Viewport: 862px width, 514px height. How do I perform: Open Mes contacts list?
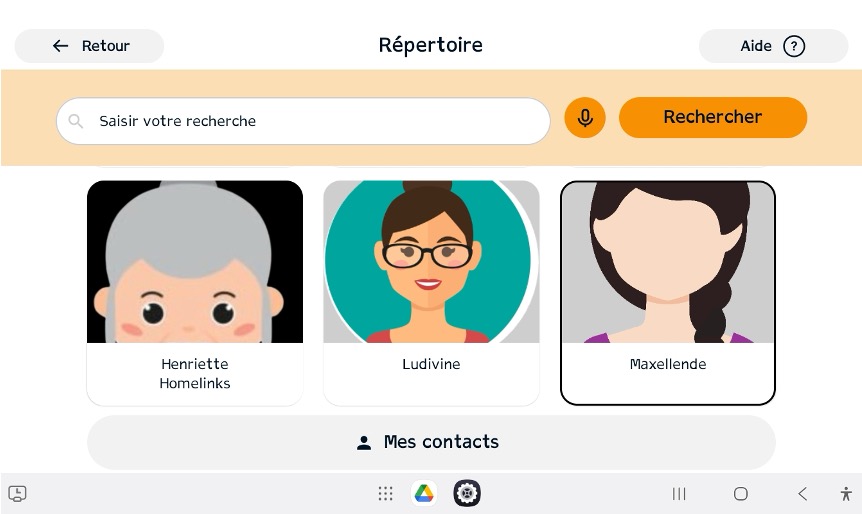coord(431,443)
